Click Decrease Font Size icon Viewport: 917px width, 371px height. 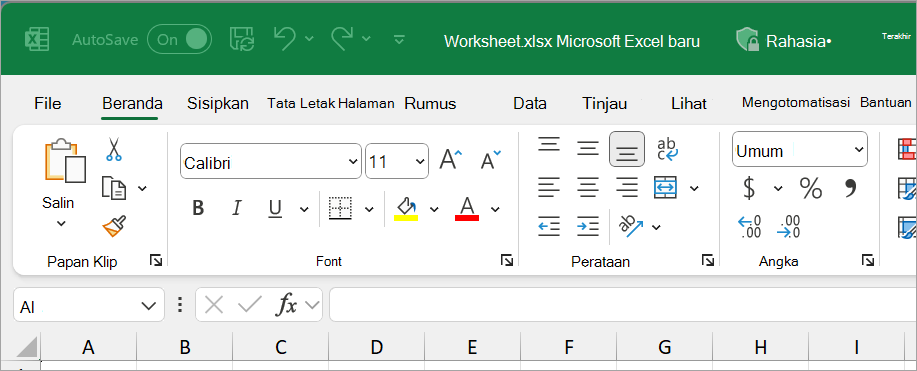(x=491, y=159)
